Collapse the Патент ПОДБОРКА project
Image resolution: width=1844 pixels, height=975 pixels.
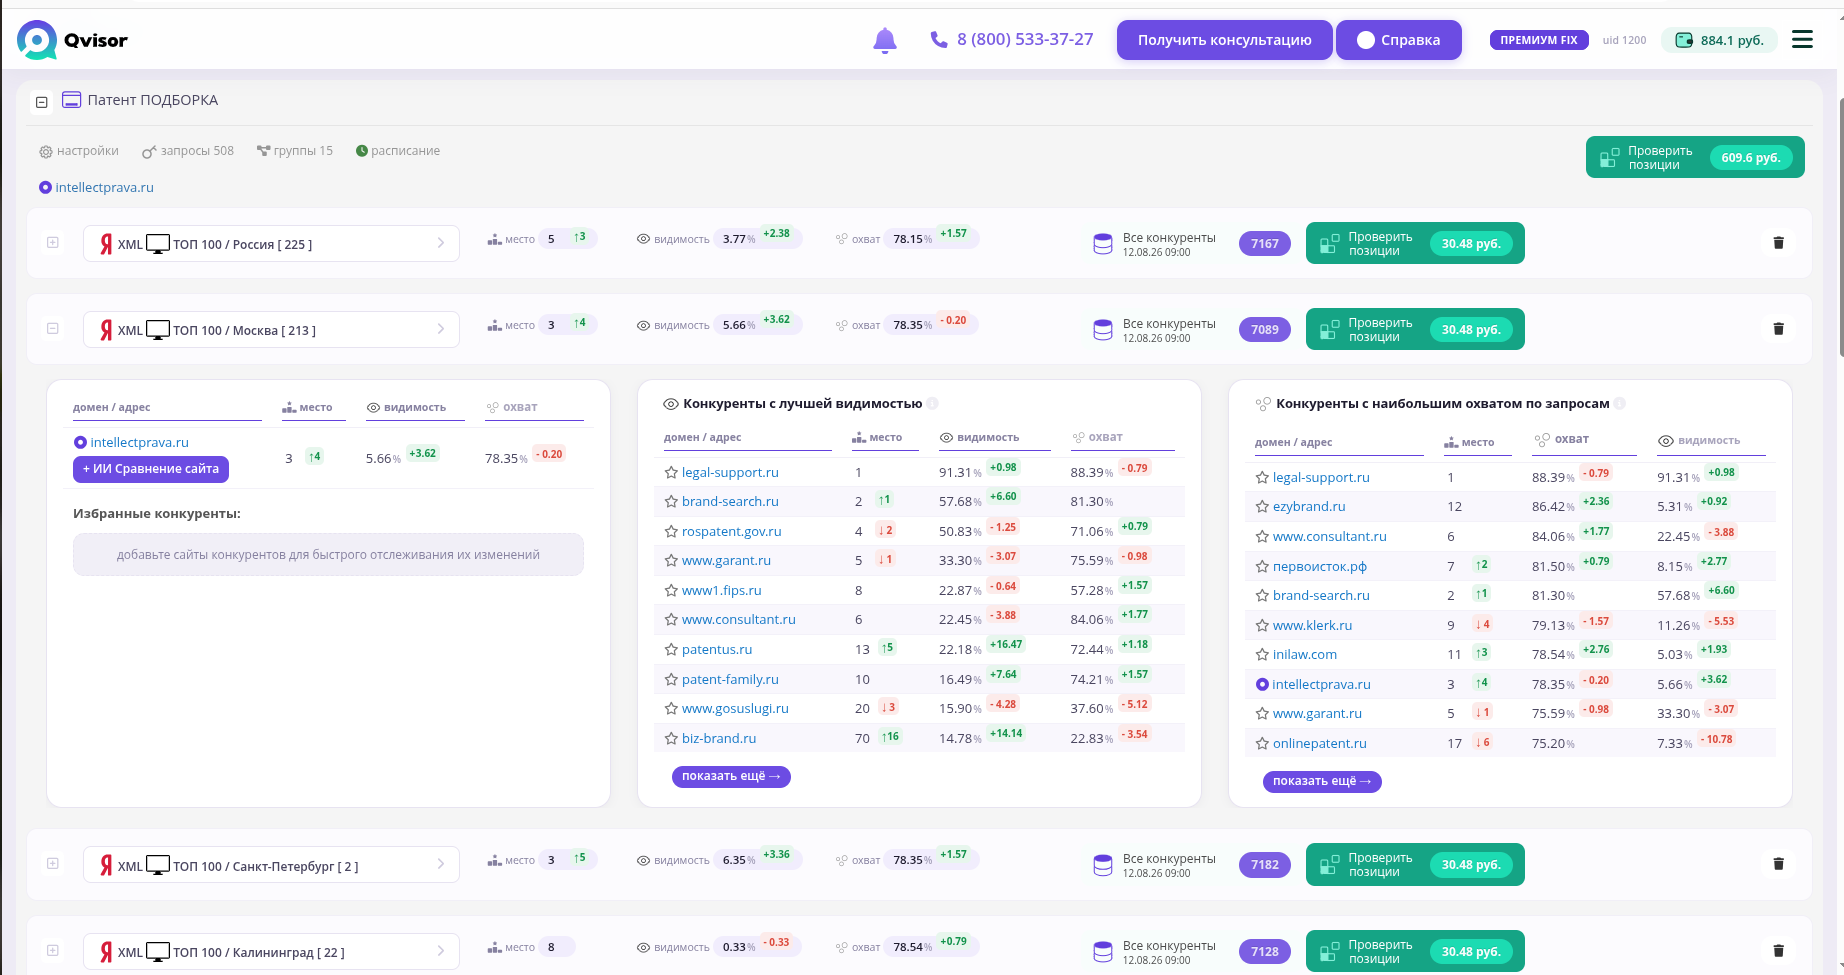pyautogui.click(x=42, y=102)
